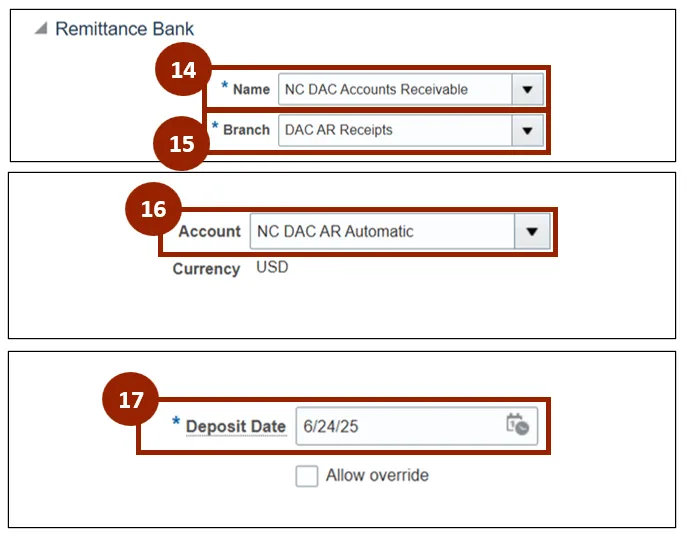Screen dimensions: 687x543
Task: Click the DAC AR Receipts branch field
Action: [392, 130]
